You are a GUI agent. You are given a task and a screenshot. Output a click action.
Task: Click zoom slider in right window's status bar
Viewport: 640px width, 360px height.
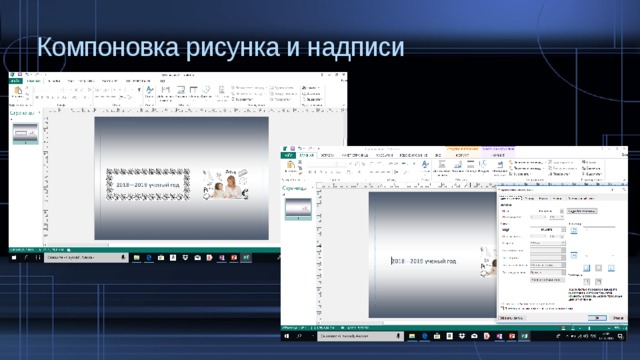589,328
